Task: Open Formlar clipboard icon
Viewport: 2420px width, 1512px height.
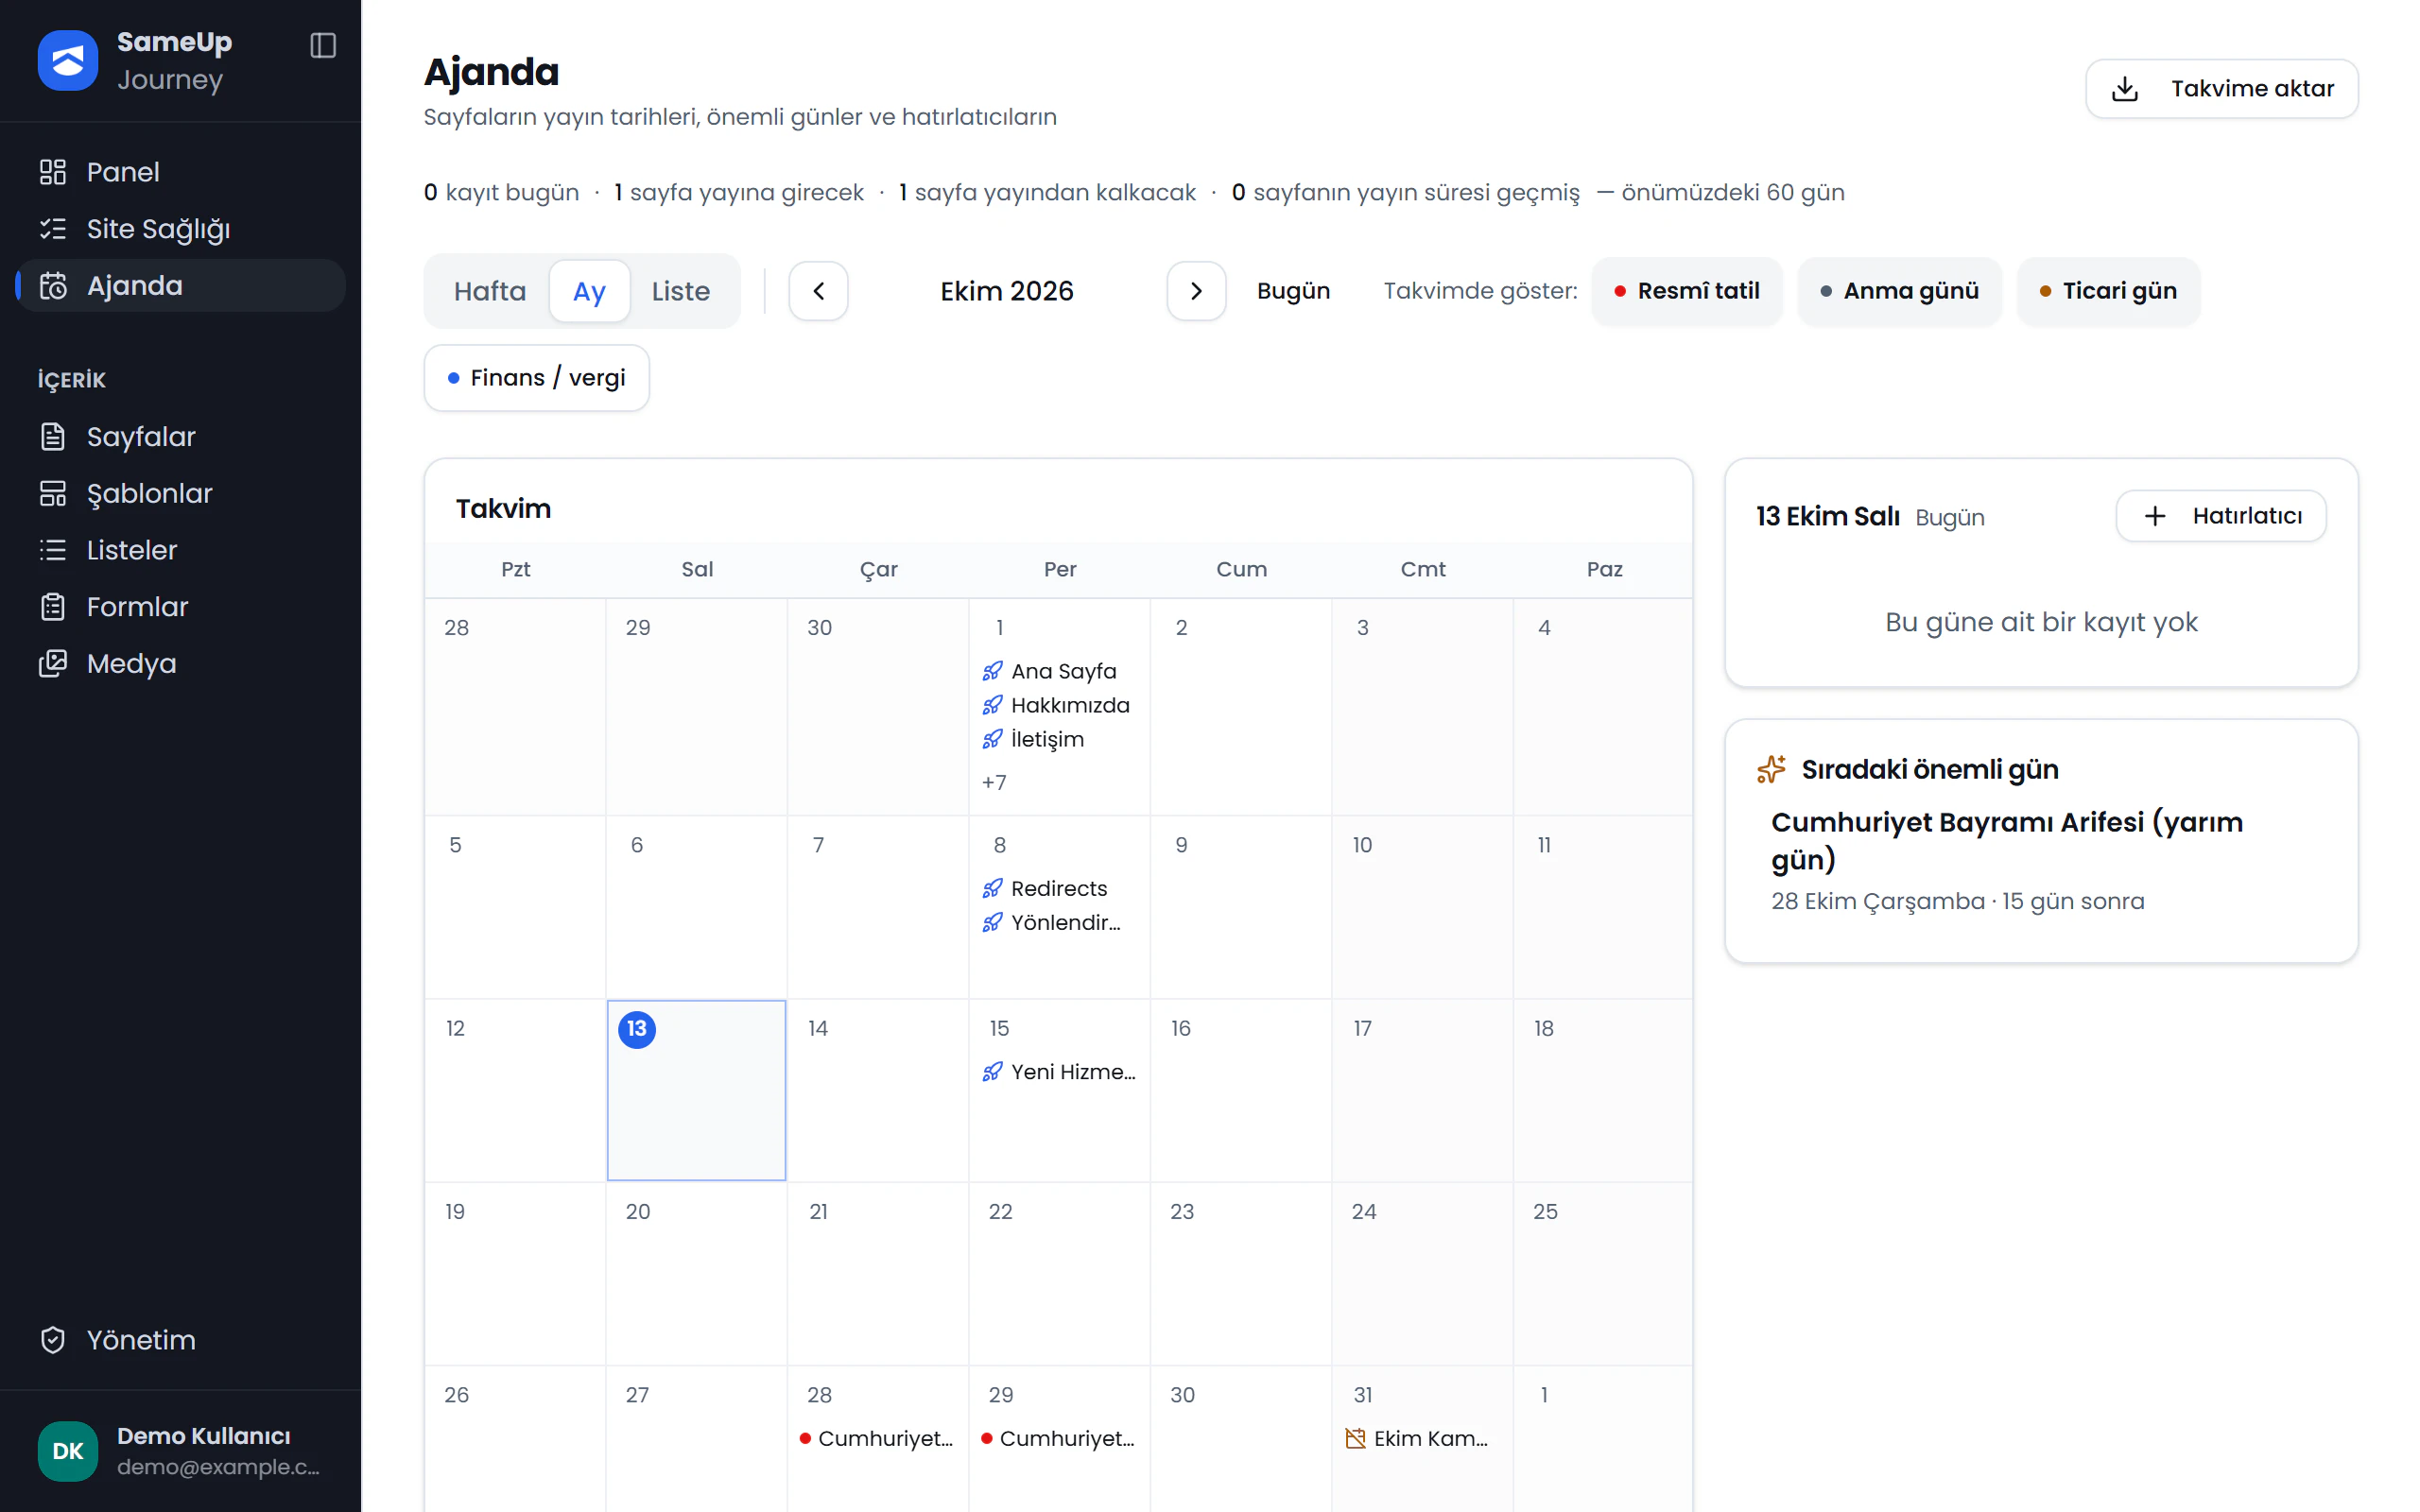Action: (53, 607)
